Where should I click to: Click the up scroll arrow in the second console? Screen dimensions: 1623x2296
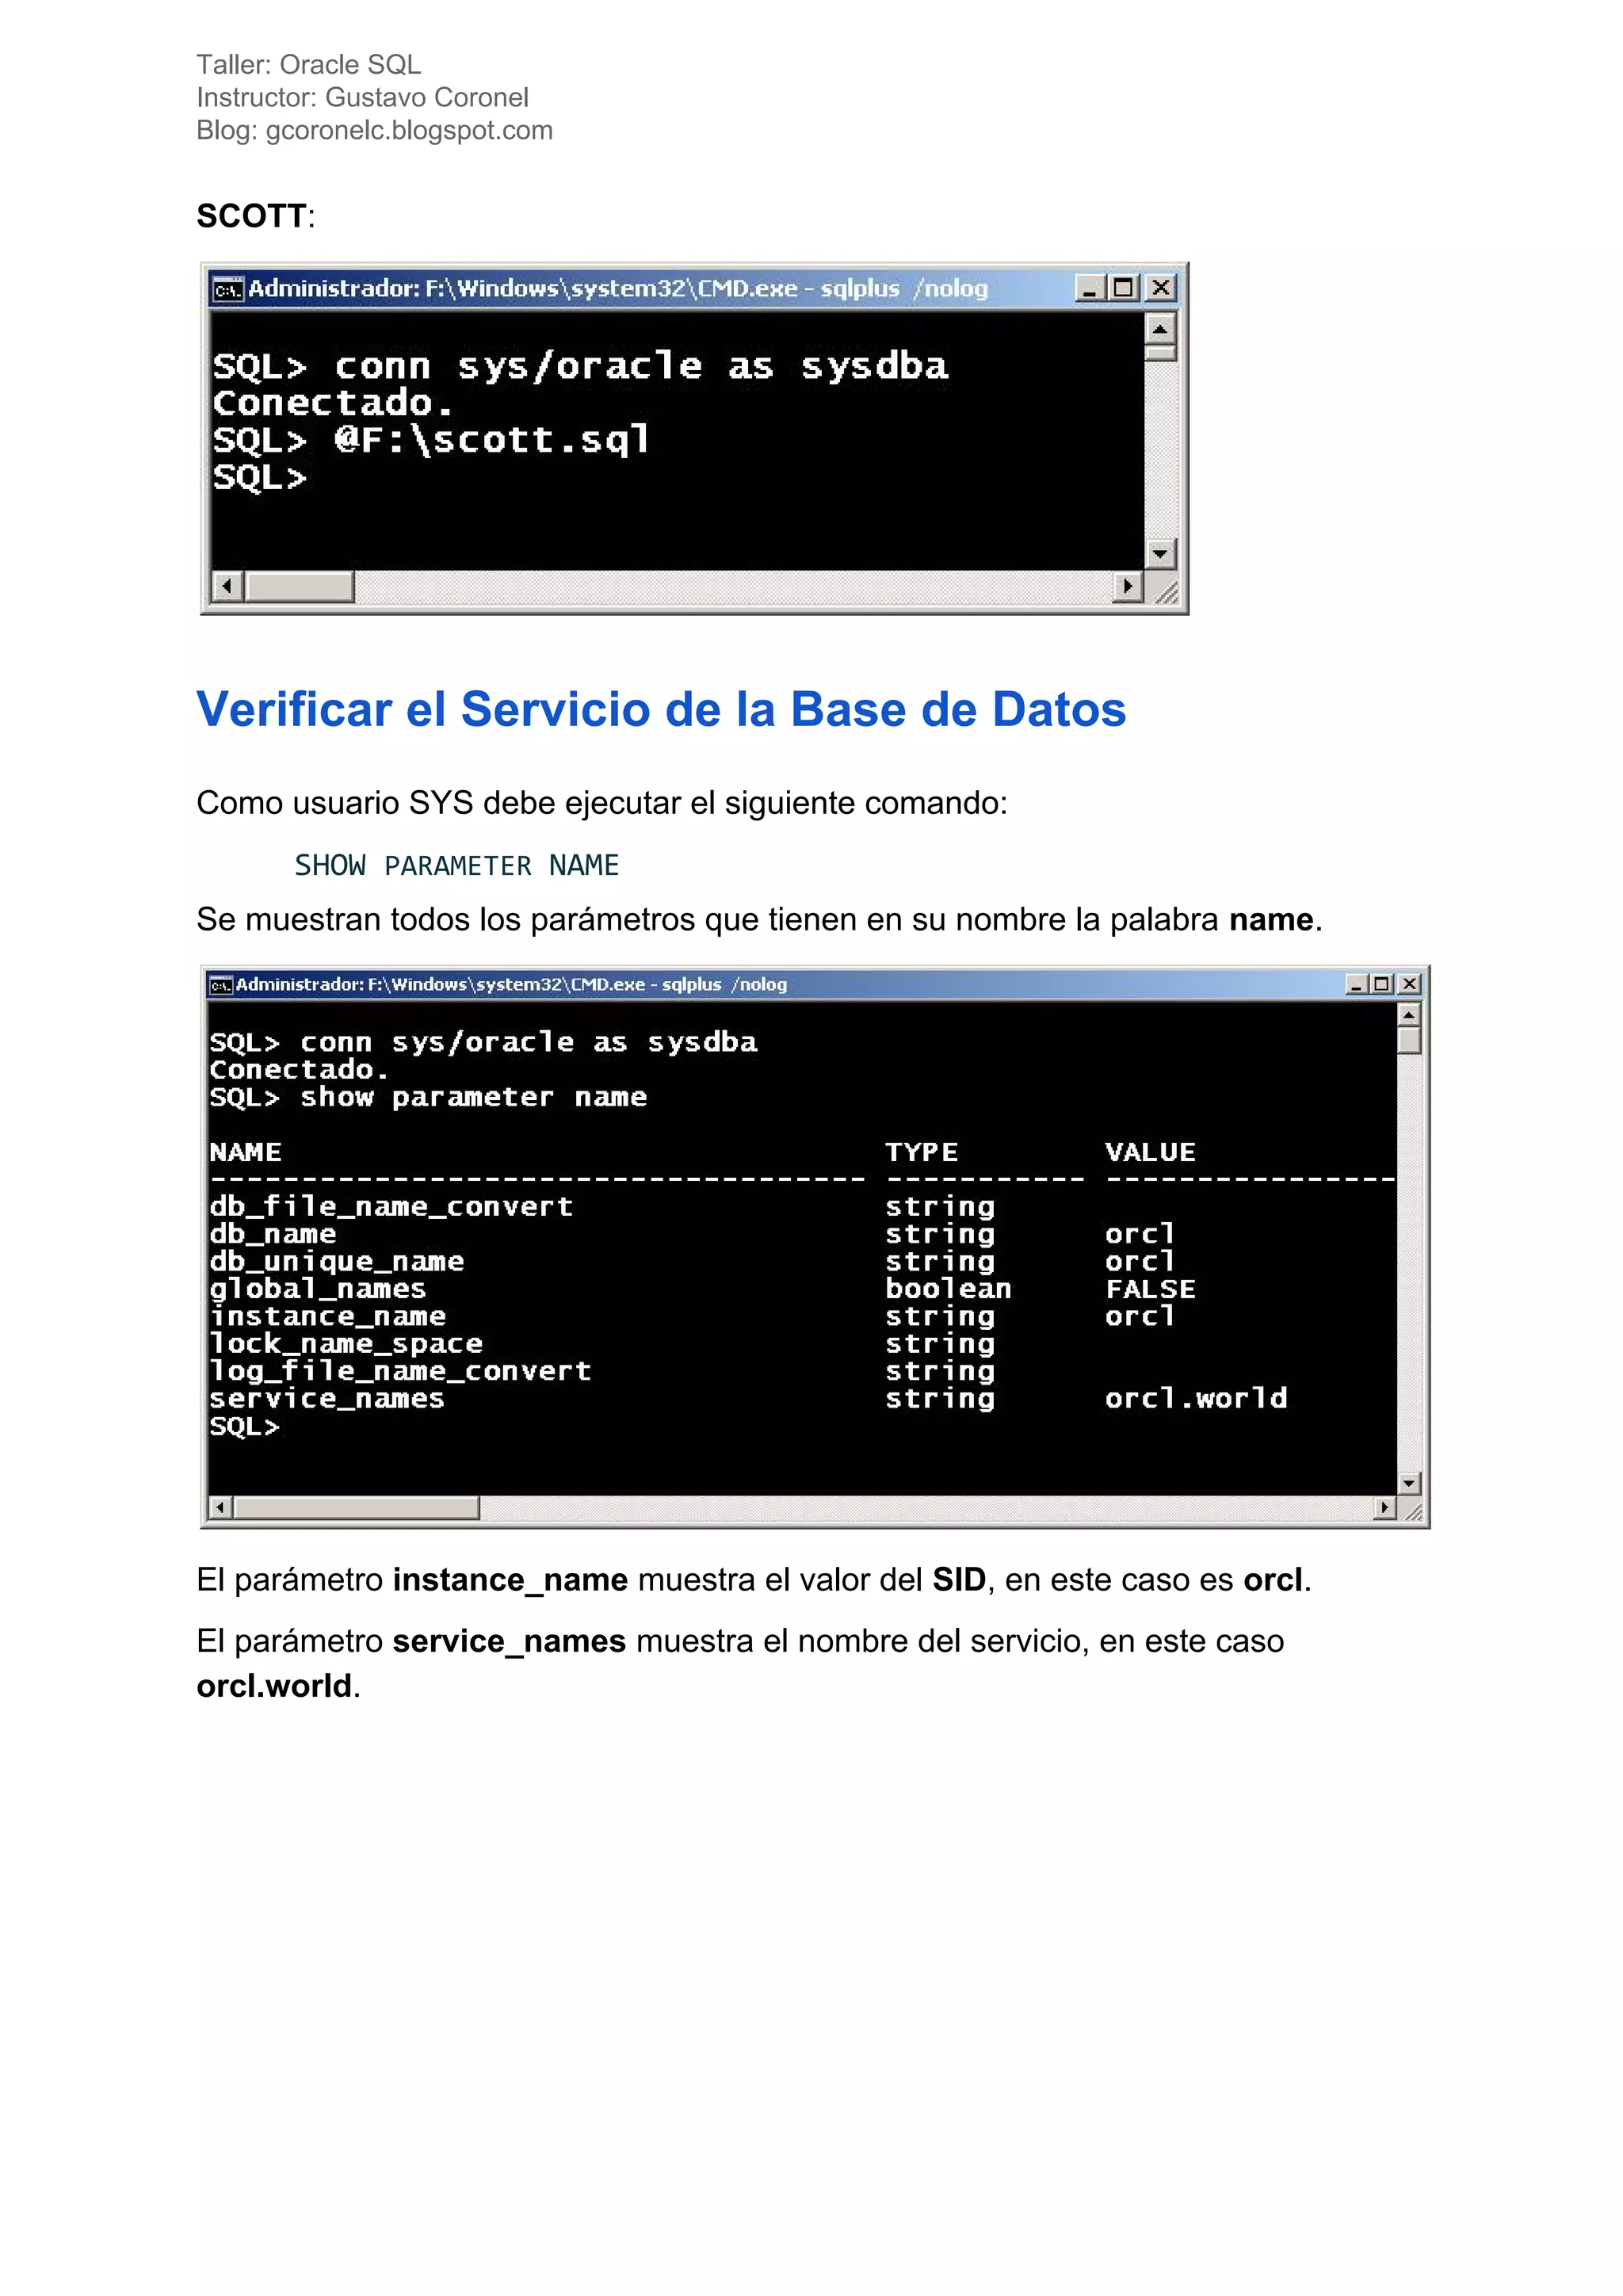[1409, 1015]
